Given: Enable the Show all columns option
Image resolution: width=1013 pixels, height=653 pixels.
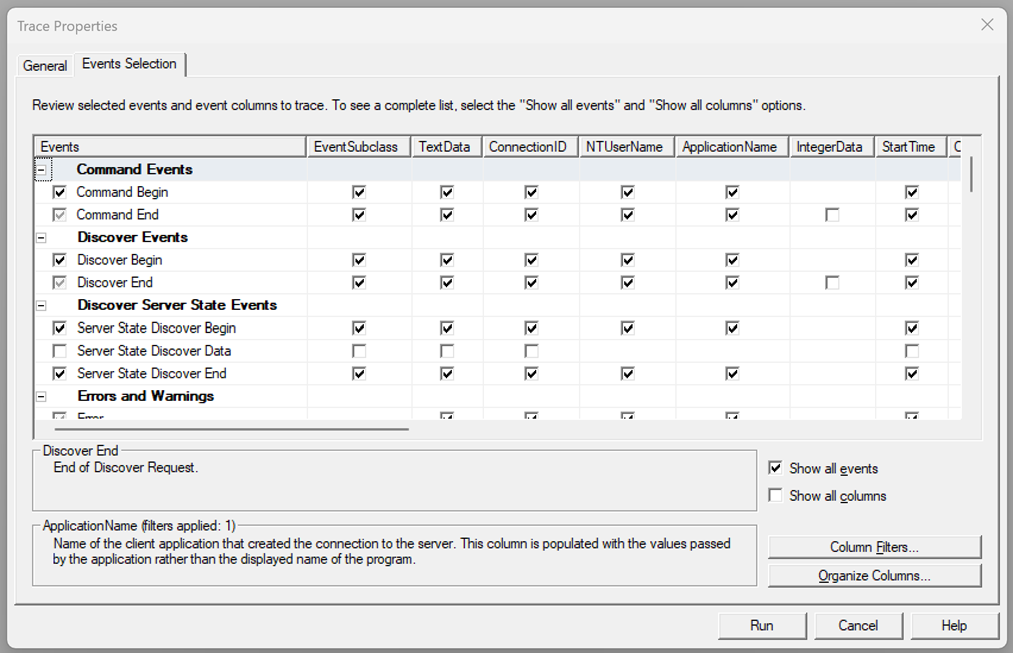Looking at the screenshot, I should click(x=775, y=495).
